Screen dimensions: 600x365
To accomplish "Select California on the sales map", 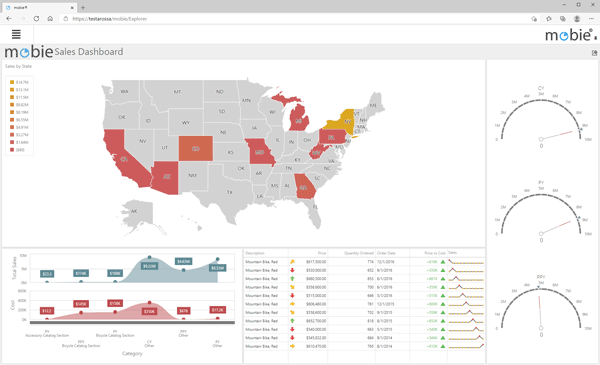I will coord(122,157).
